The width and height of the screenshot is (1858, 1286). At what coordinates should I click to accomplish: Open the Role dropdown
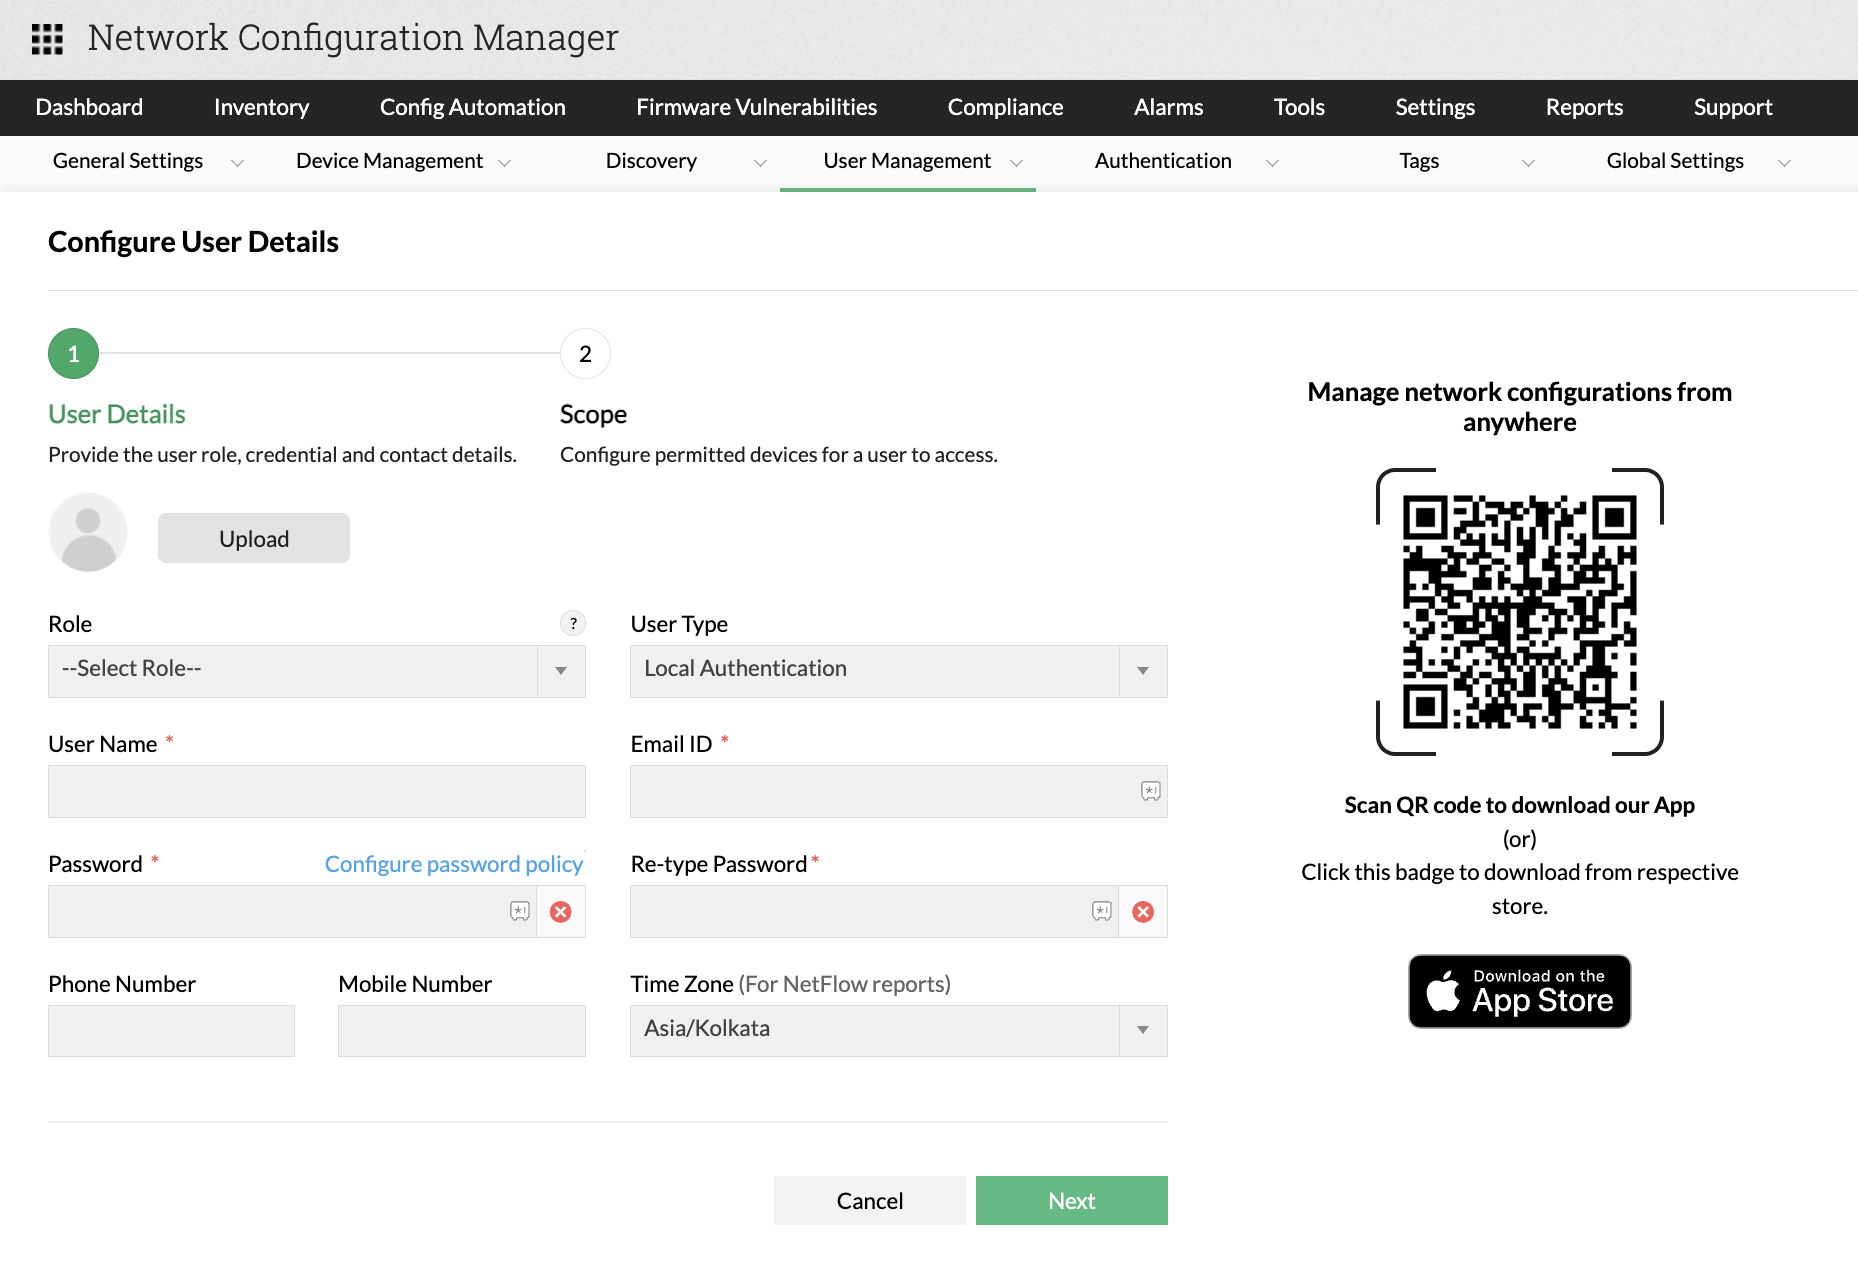pos(316,671)
